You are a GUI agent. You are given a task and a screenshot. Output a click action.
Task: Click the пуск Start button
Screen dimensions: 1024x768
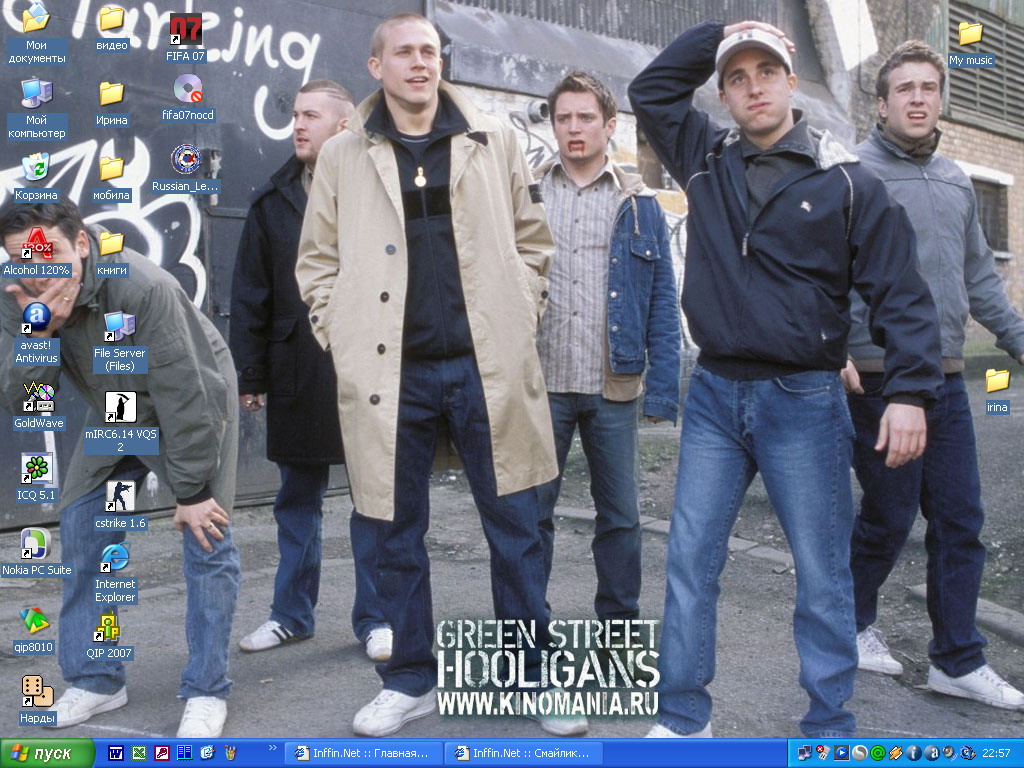coord(47,753)
